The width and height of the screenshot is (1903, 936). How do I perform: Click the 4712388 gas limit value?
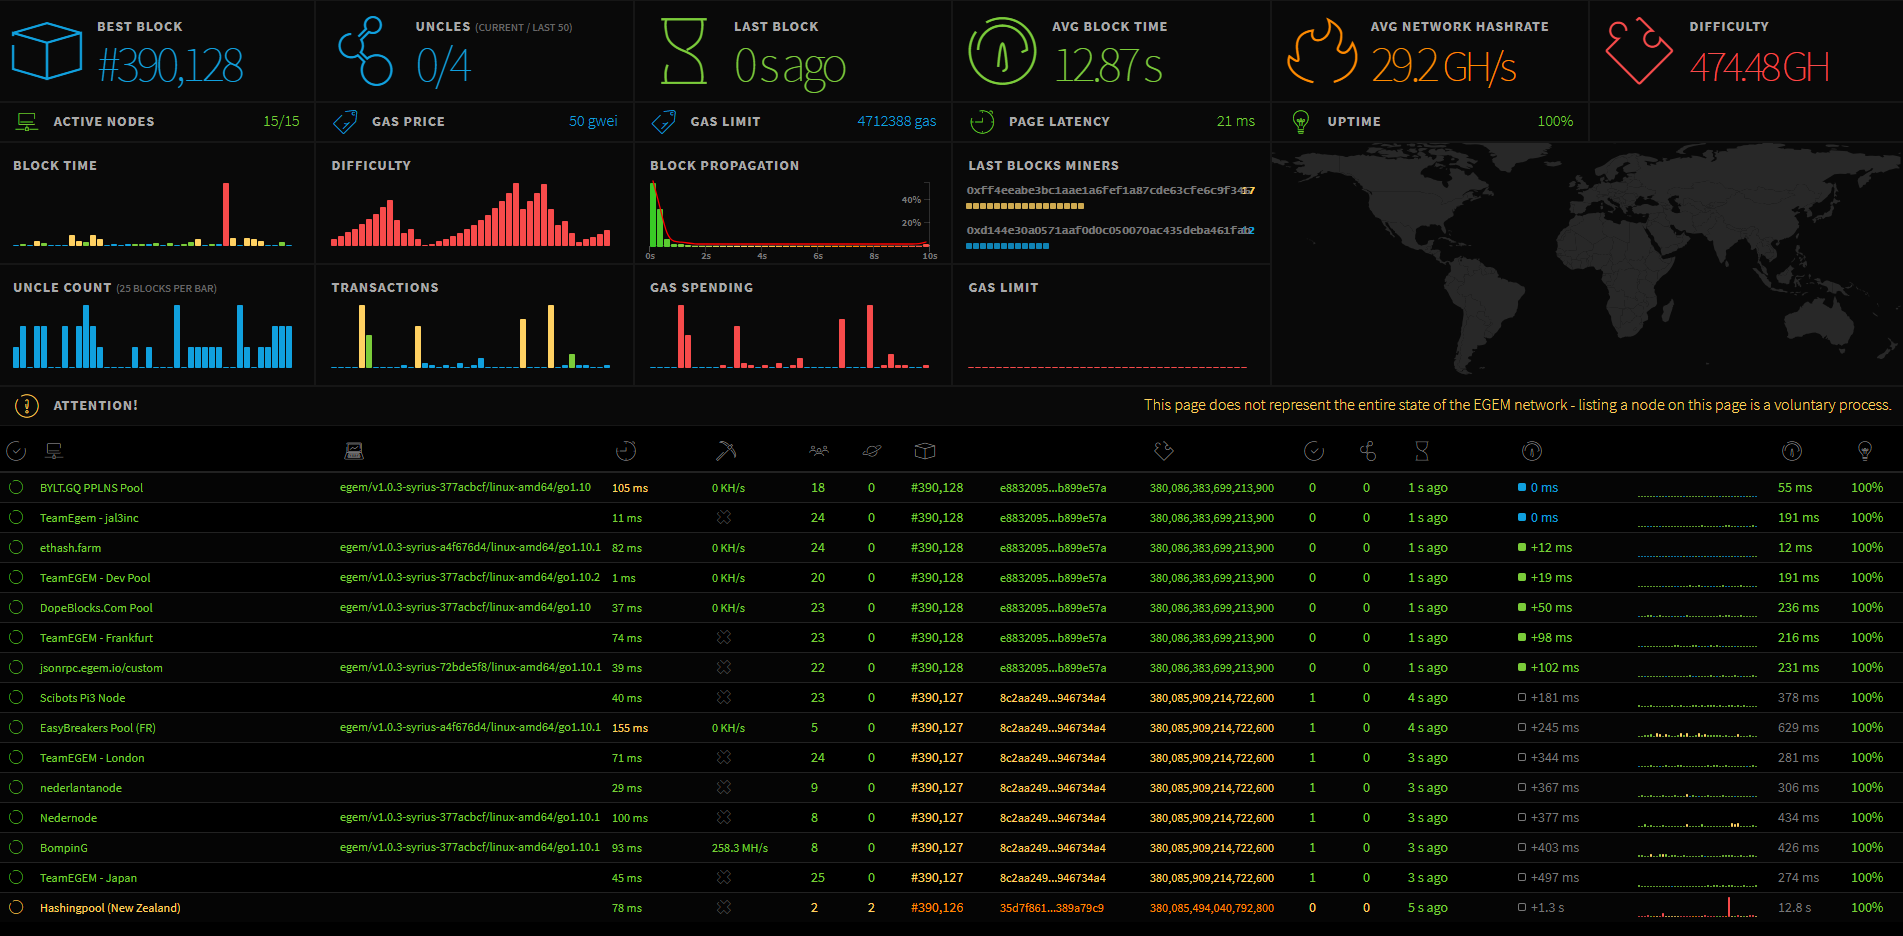point(897,121)
